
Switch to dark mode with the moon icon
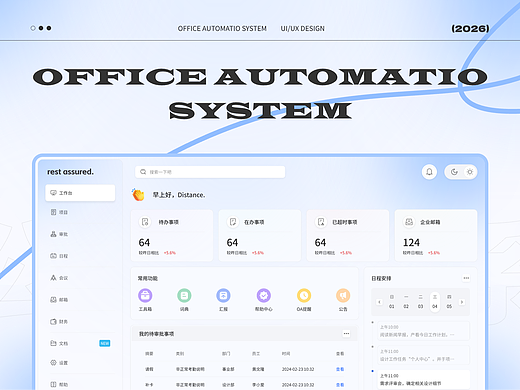coord(454,172)
